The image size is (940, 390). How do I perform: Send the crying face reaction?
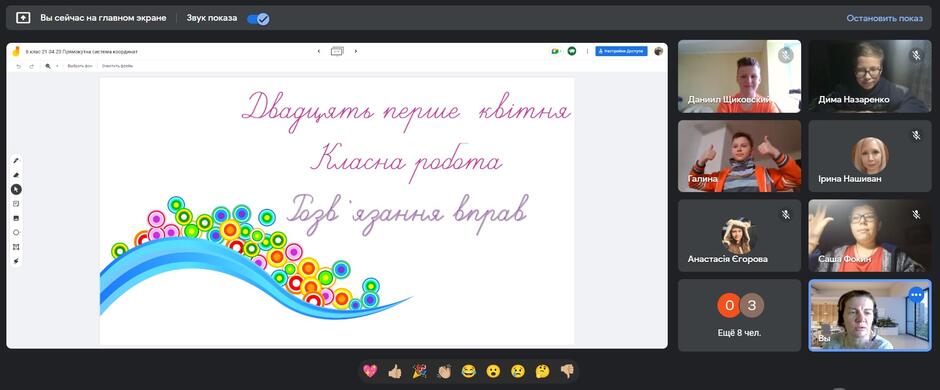tap(518, 371)
